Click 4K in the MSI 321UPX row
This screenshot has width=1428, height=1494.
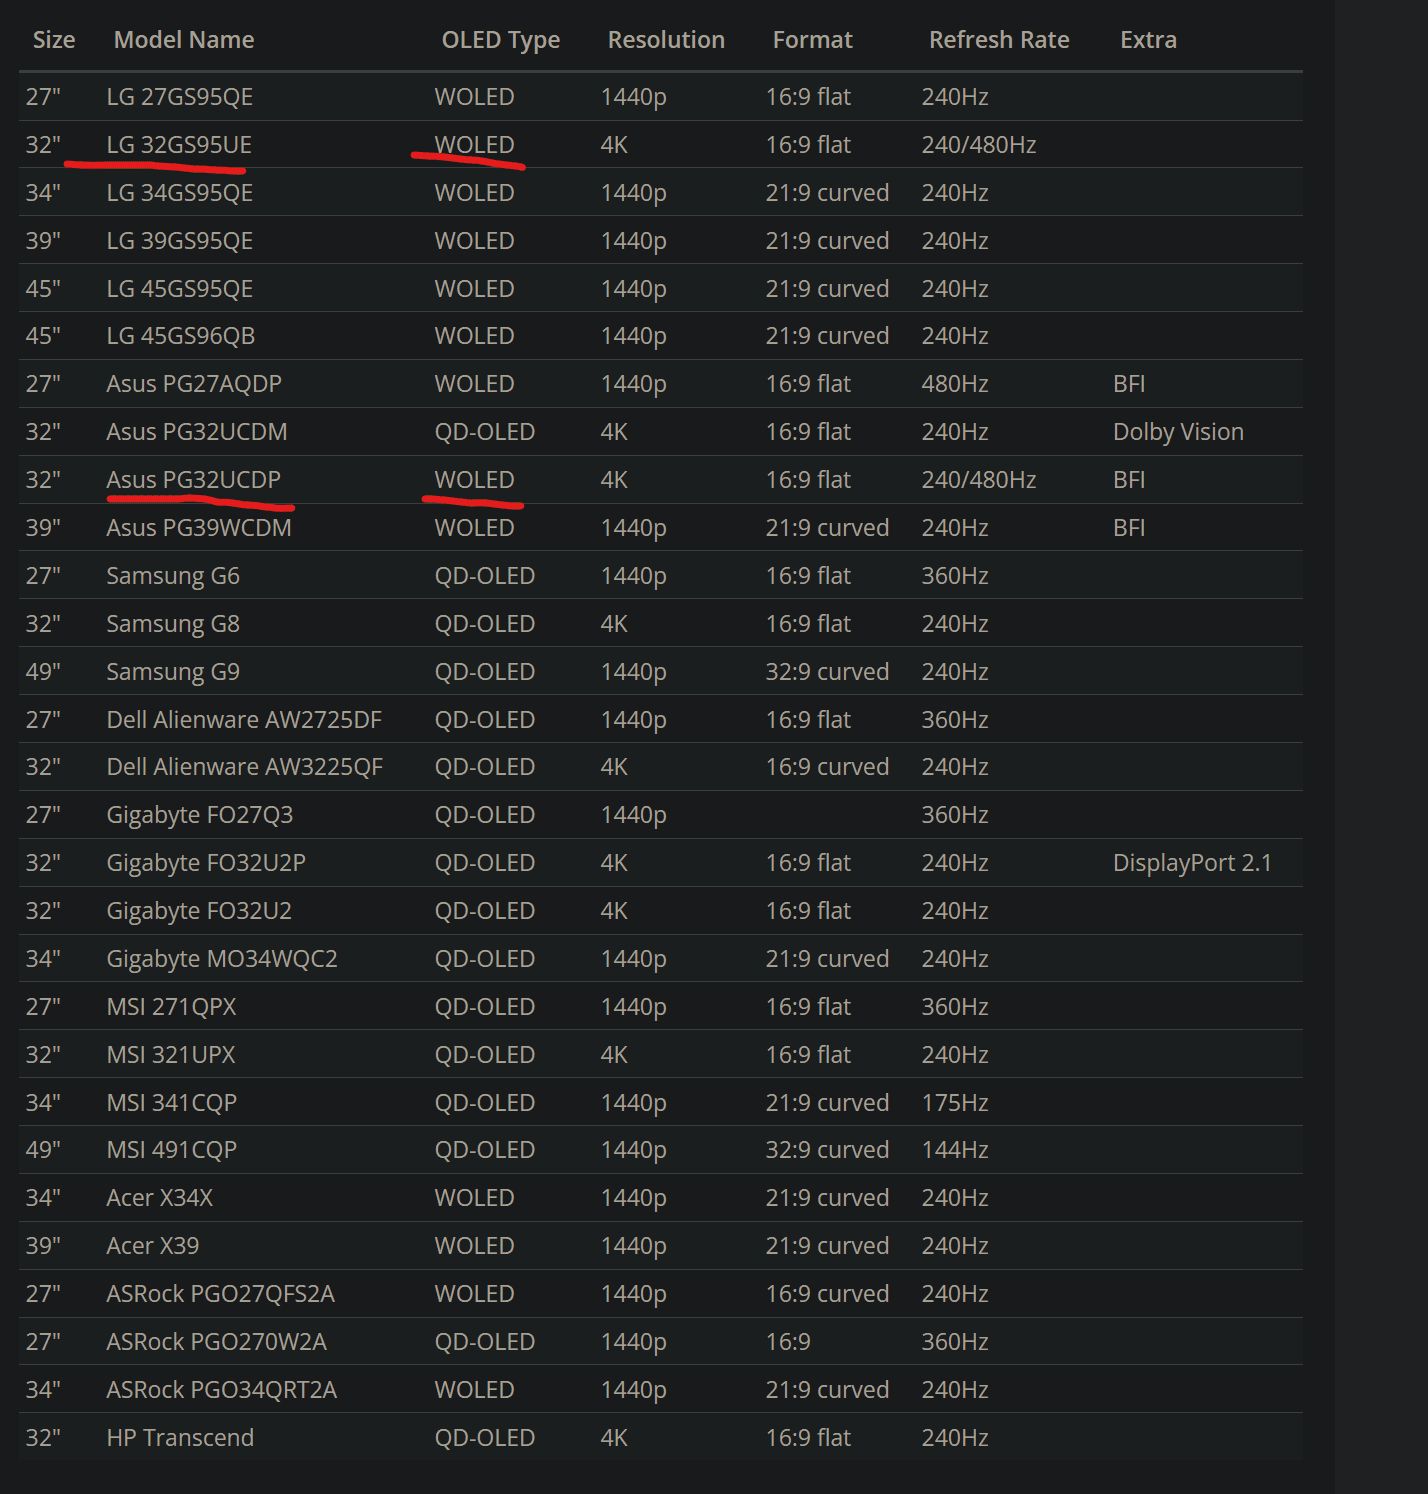click(614, 1055)
